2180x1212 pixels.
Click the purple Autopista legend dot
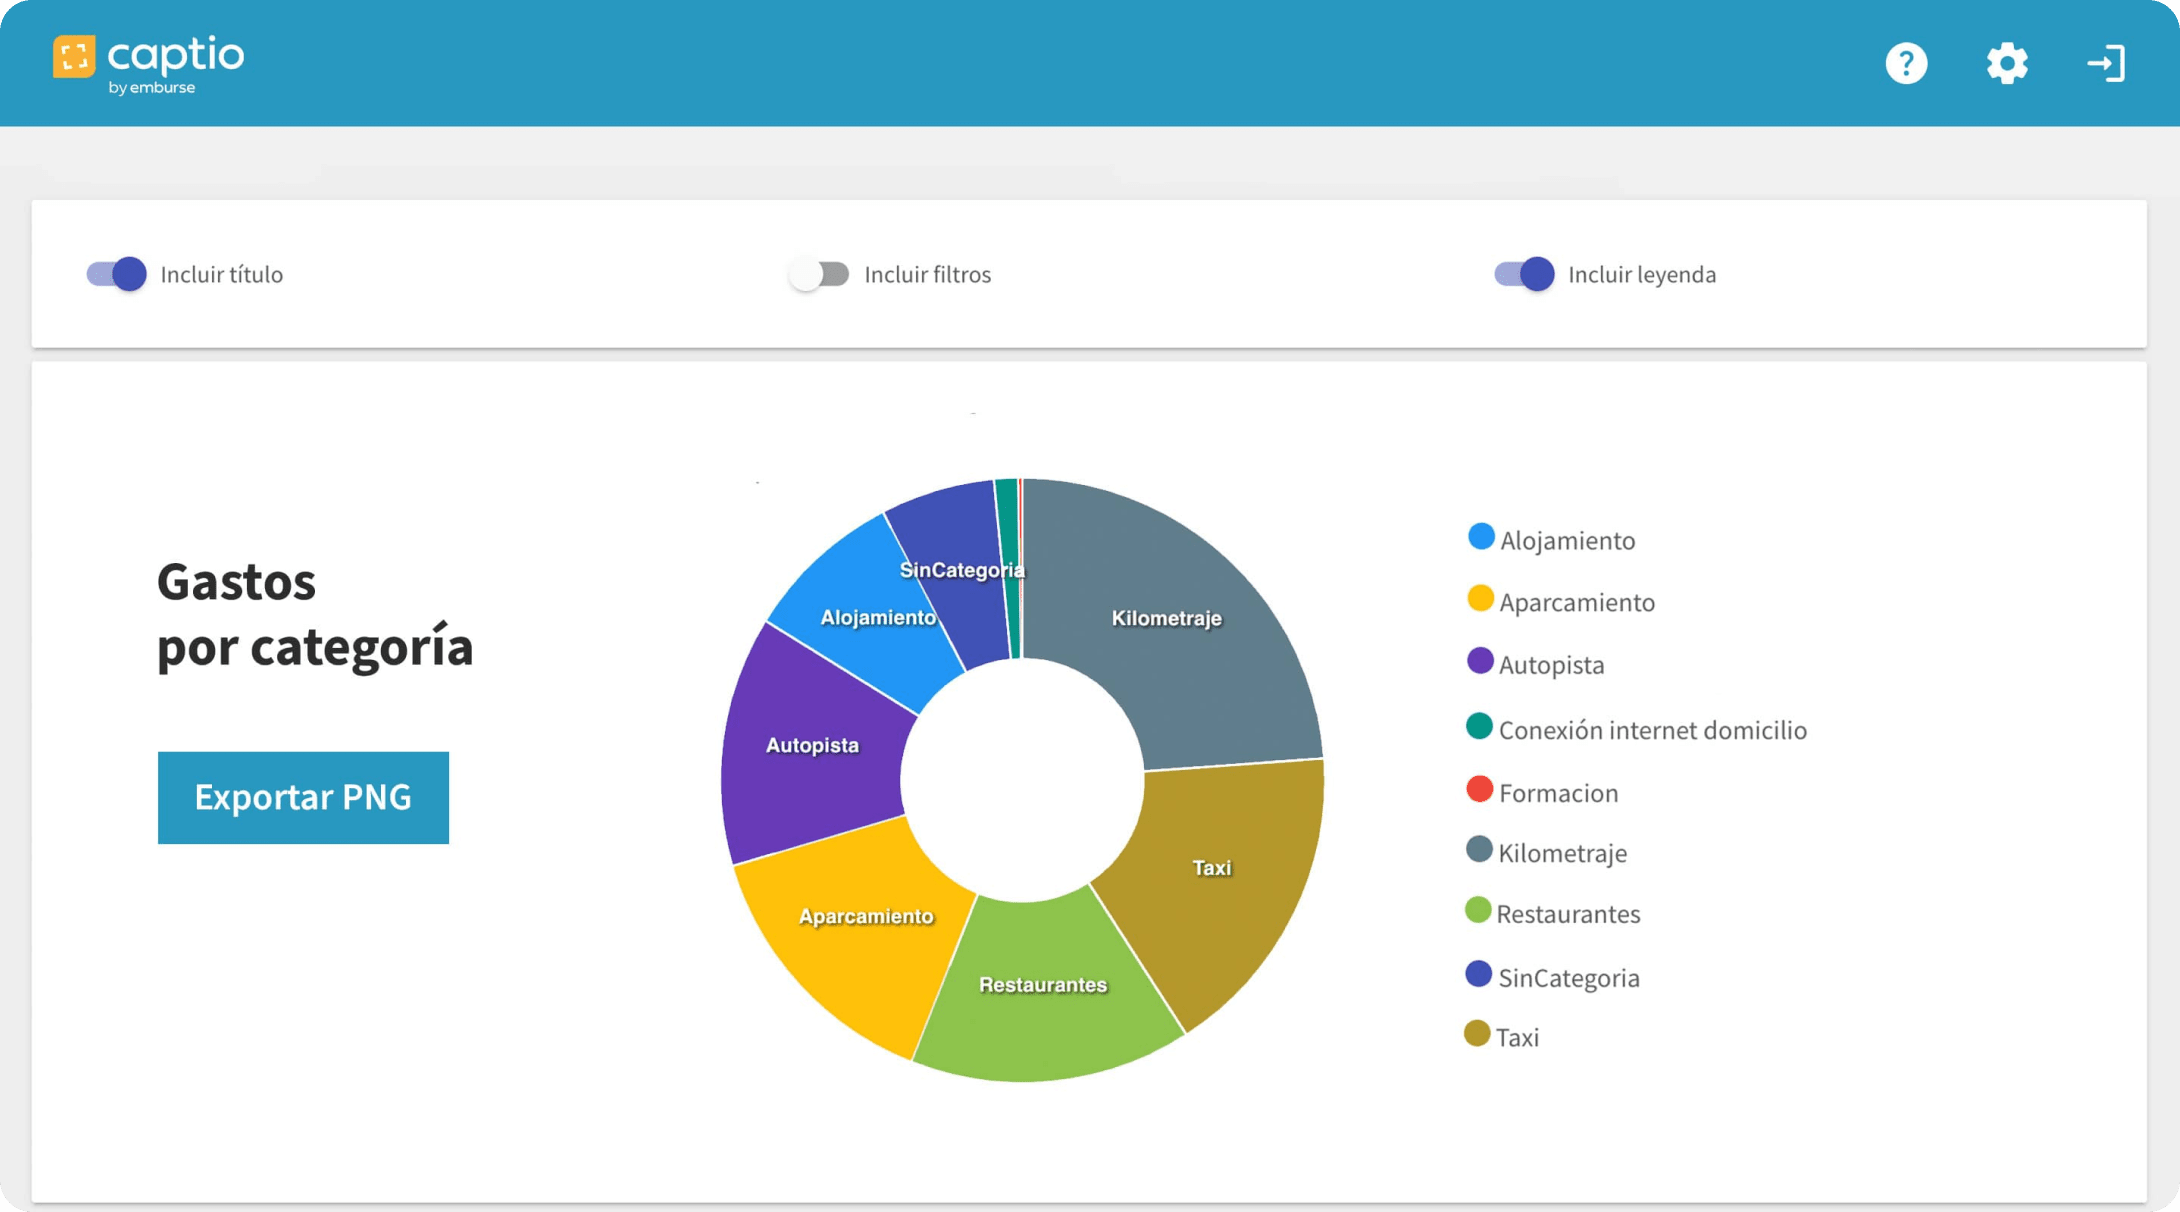coord(1480,661)
